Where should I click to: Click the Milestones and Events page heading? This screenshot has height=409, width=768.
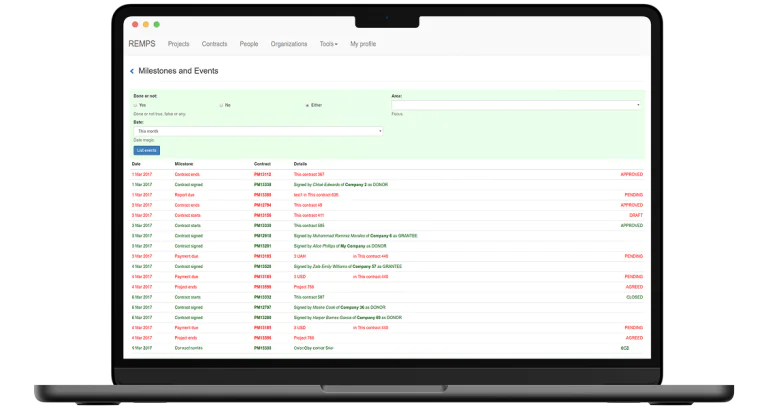pyautogui.click(x=178, y=71)
